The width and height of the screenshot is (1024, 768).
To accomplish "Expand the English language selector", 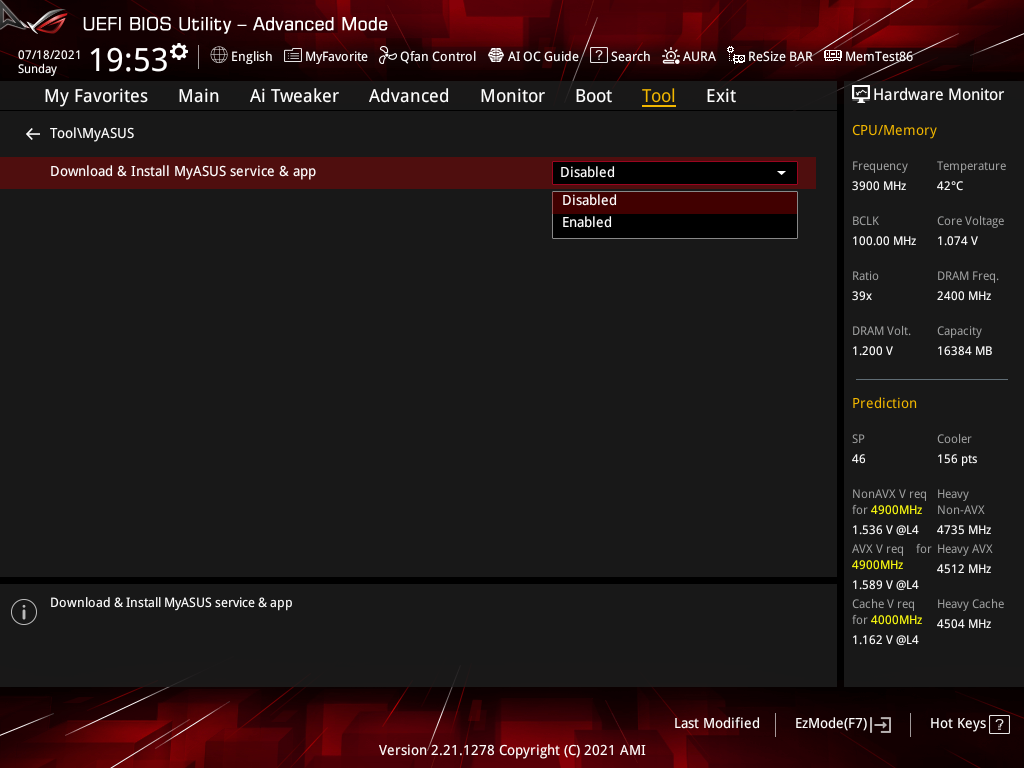I will coord(241,56).
